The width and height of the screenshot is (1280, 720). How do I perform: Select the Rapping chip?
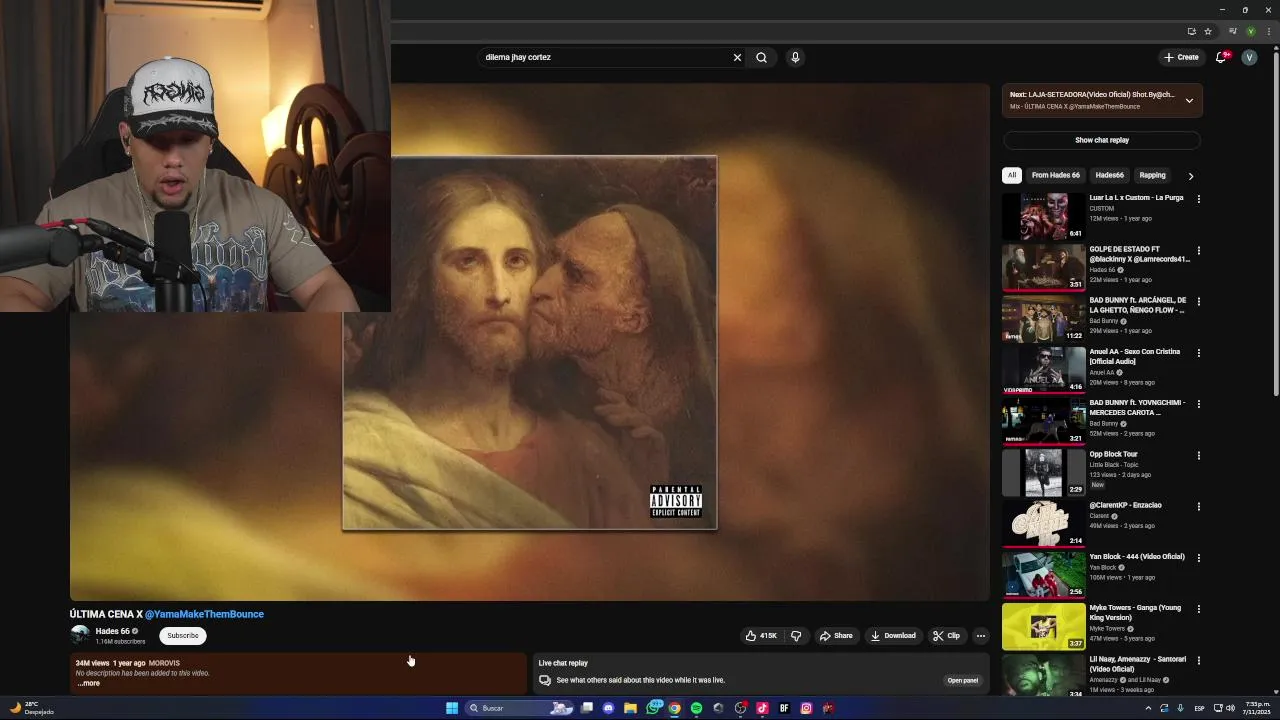pos(1152,175)
